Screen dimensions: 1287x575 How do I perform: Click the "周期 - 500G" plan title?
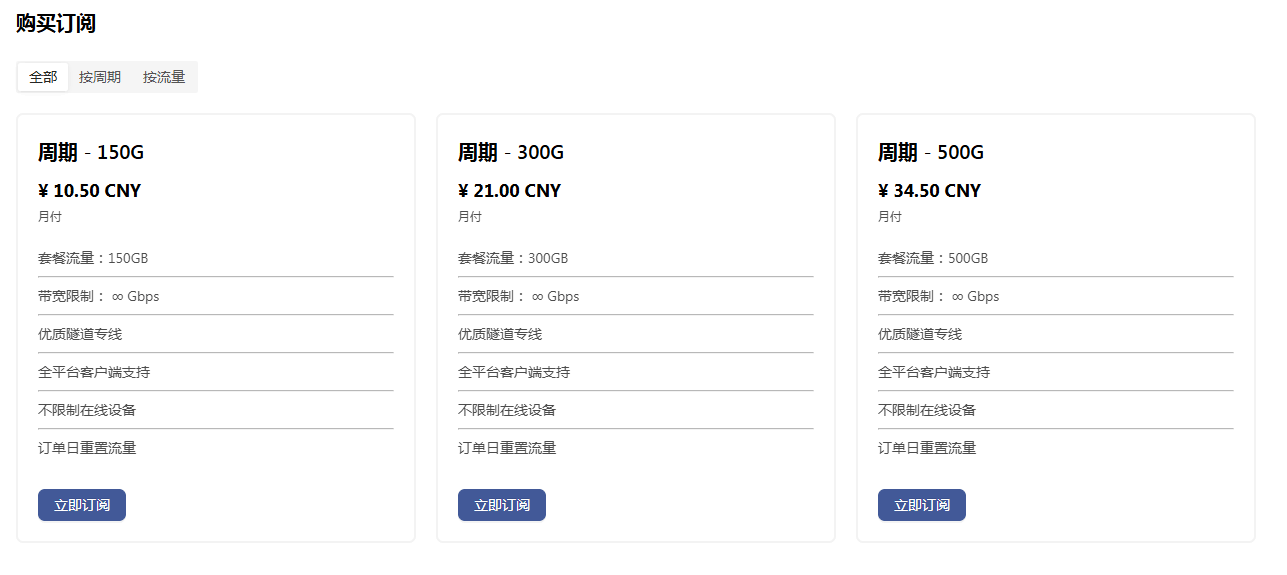(931, 152)
